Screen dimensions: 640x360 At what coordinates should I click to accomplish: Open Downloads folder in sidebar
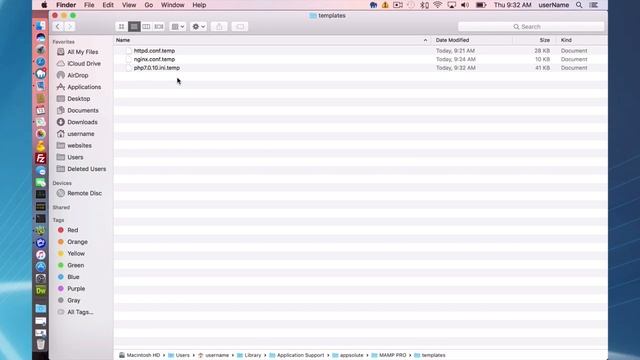point(82,122)
